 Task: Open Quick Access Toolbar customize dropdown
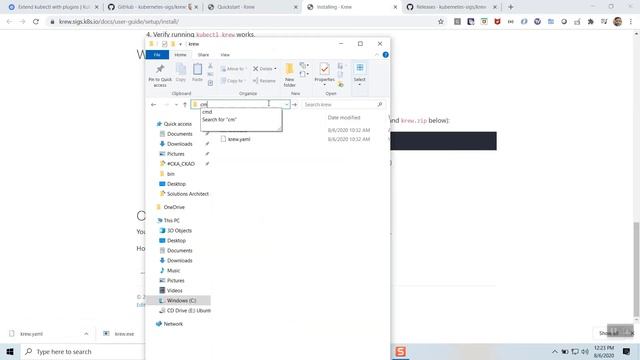point(180,44)
